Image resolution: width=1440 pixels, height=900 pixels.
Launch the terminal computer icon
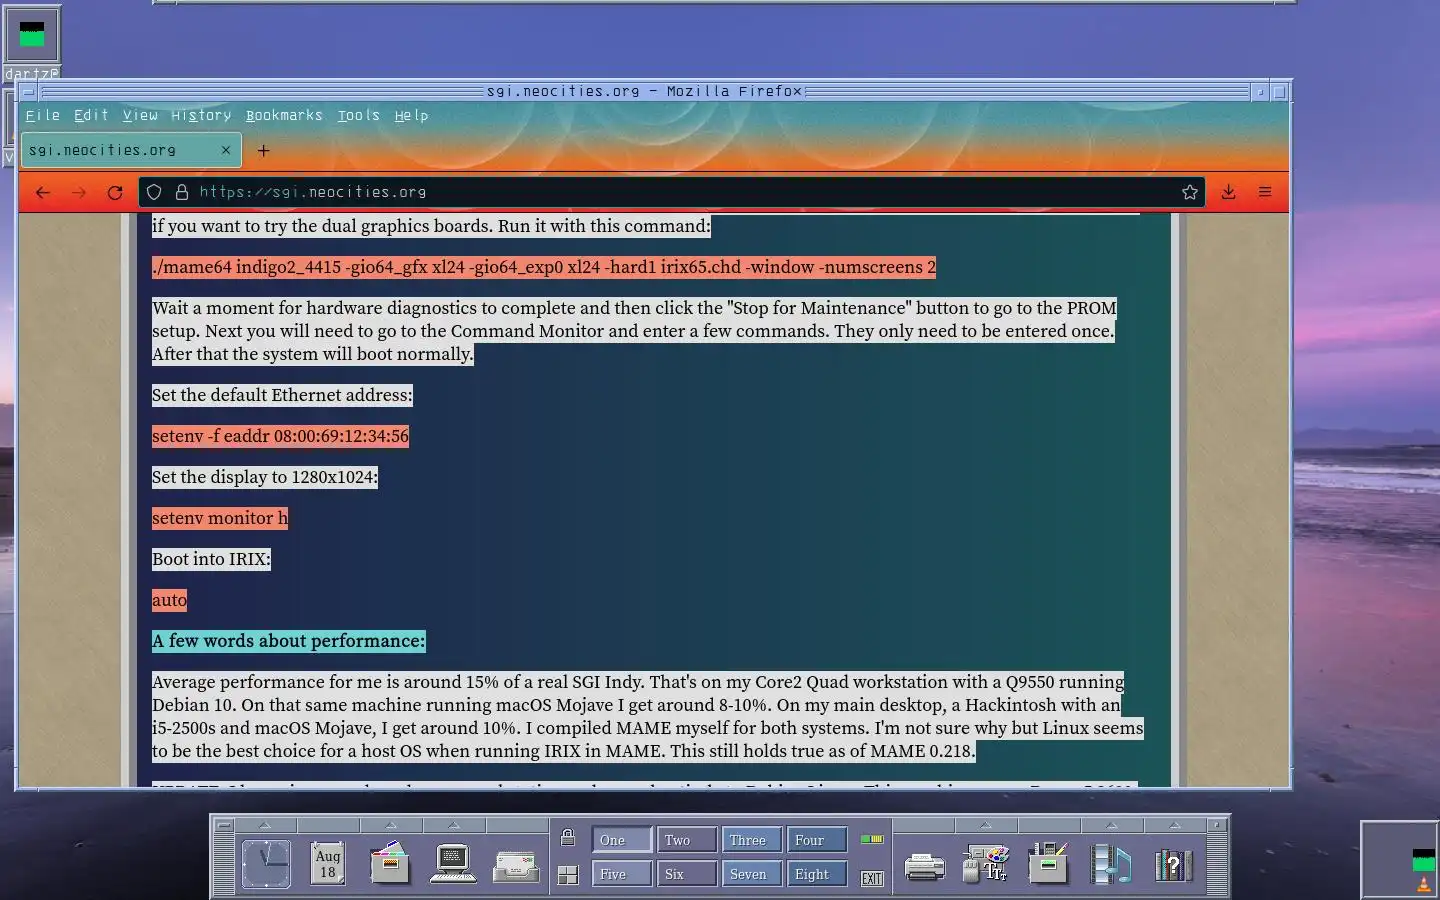453,864
